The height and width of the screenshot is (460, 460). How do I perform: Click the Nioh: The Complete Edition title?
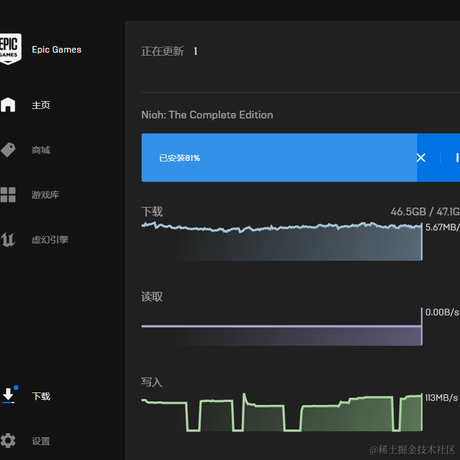(207, 115)
